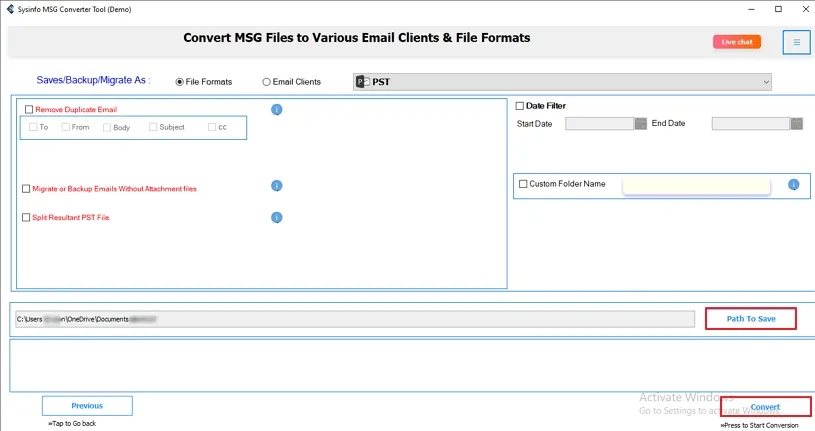Open the hamburger menu icon

(x=796, y=42)
